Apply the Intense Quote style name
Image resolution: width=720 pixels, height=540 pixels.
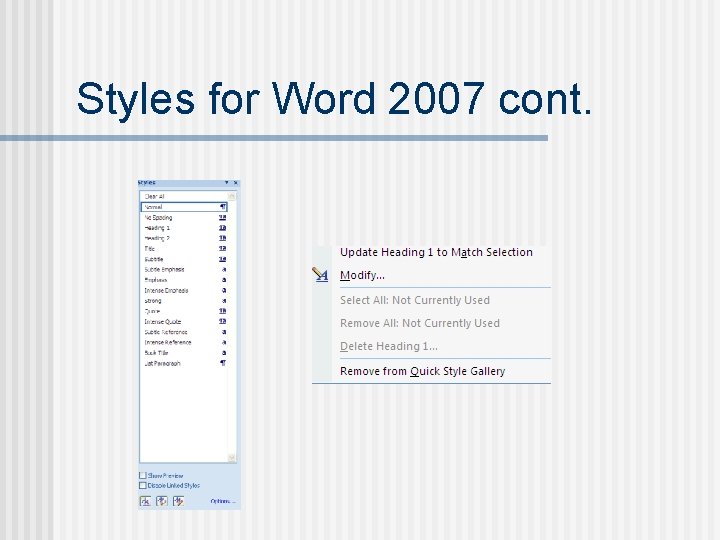click(x=163, y=322)
